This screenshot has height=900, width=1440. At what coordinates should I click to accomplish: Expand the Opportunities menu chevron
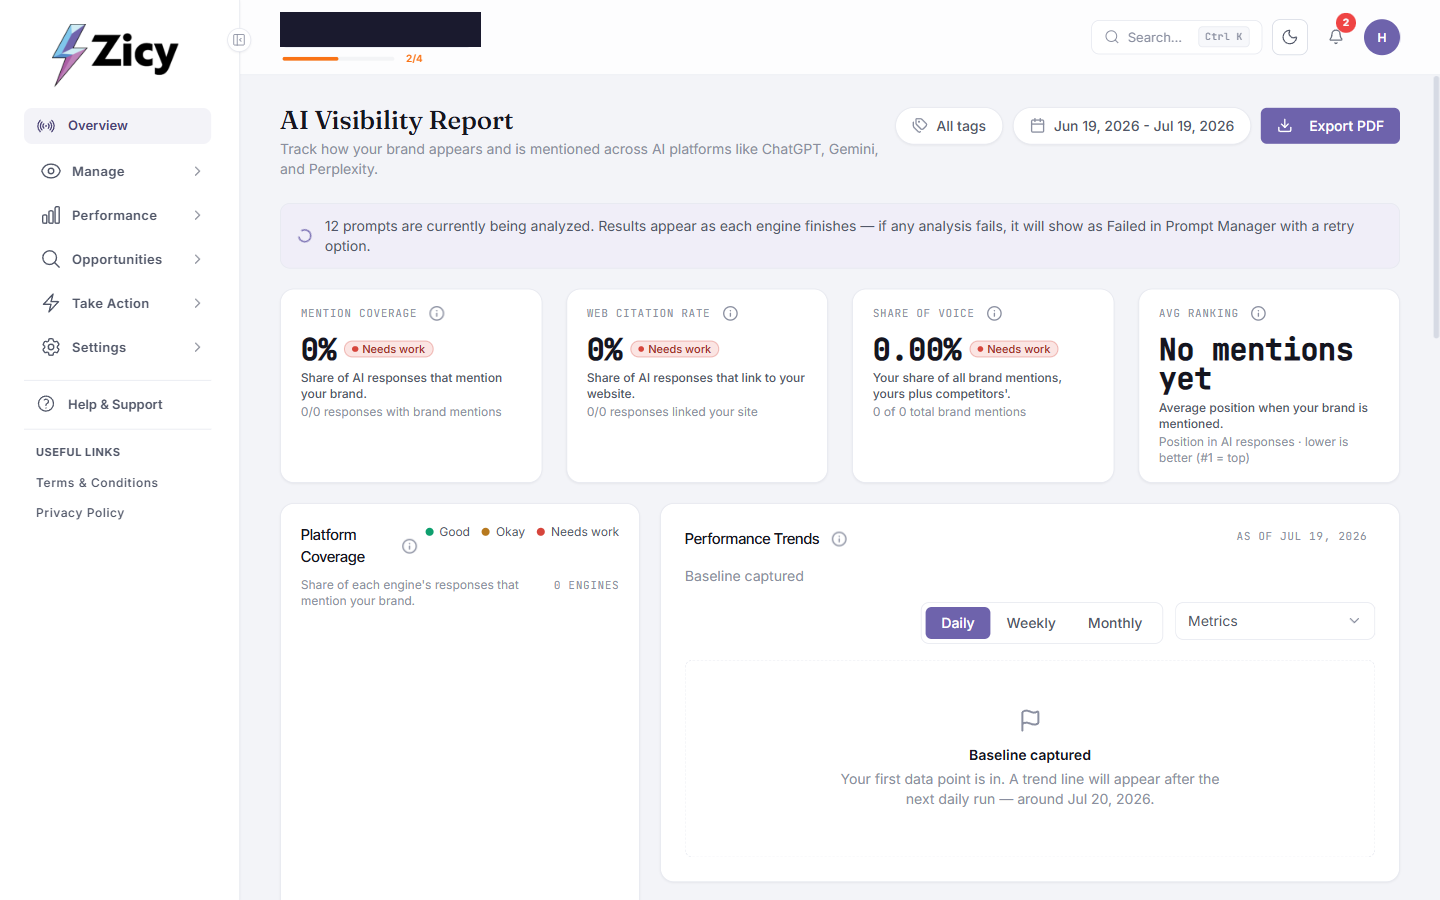[197, 259]
